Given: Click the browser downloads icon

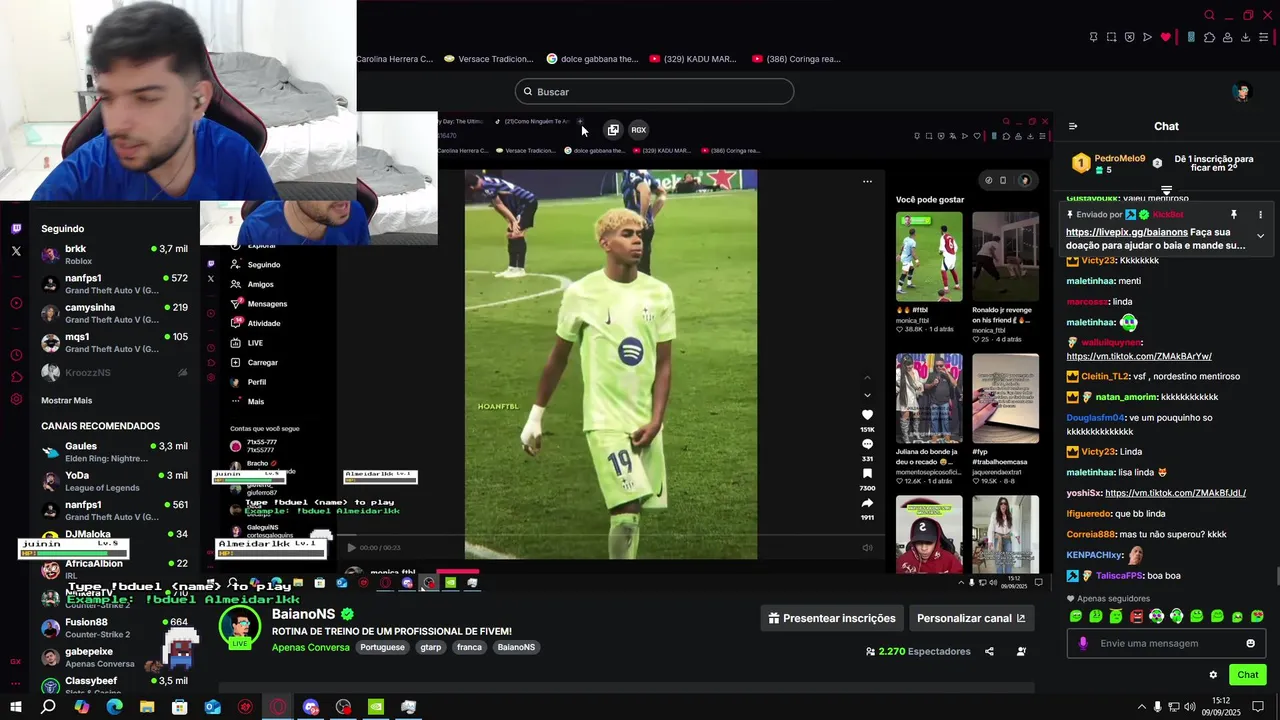Looking at the screenshot, I should click(x=1245, y=37).
